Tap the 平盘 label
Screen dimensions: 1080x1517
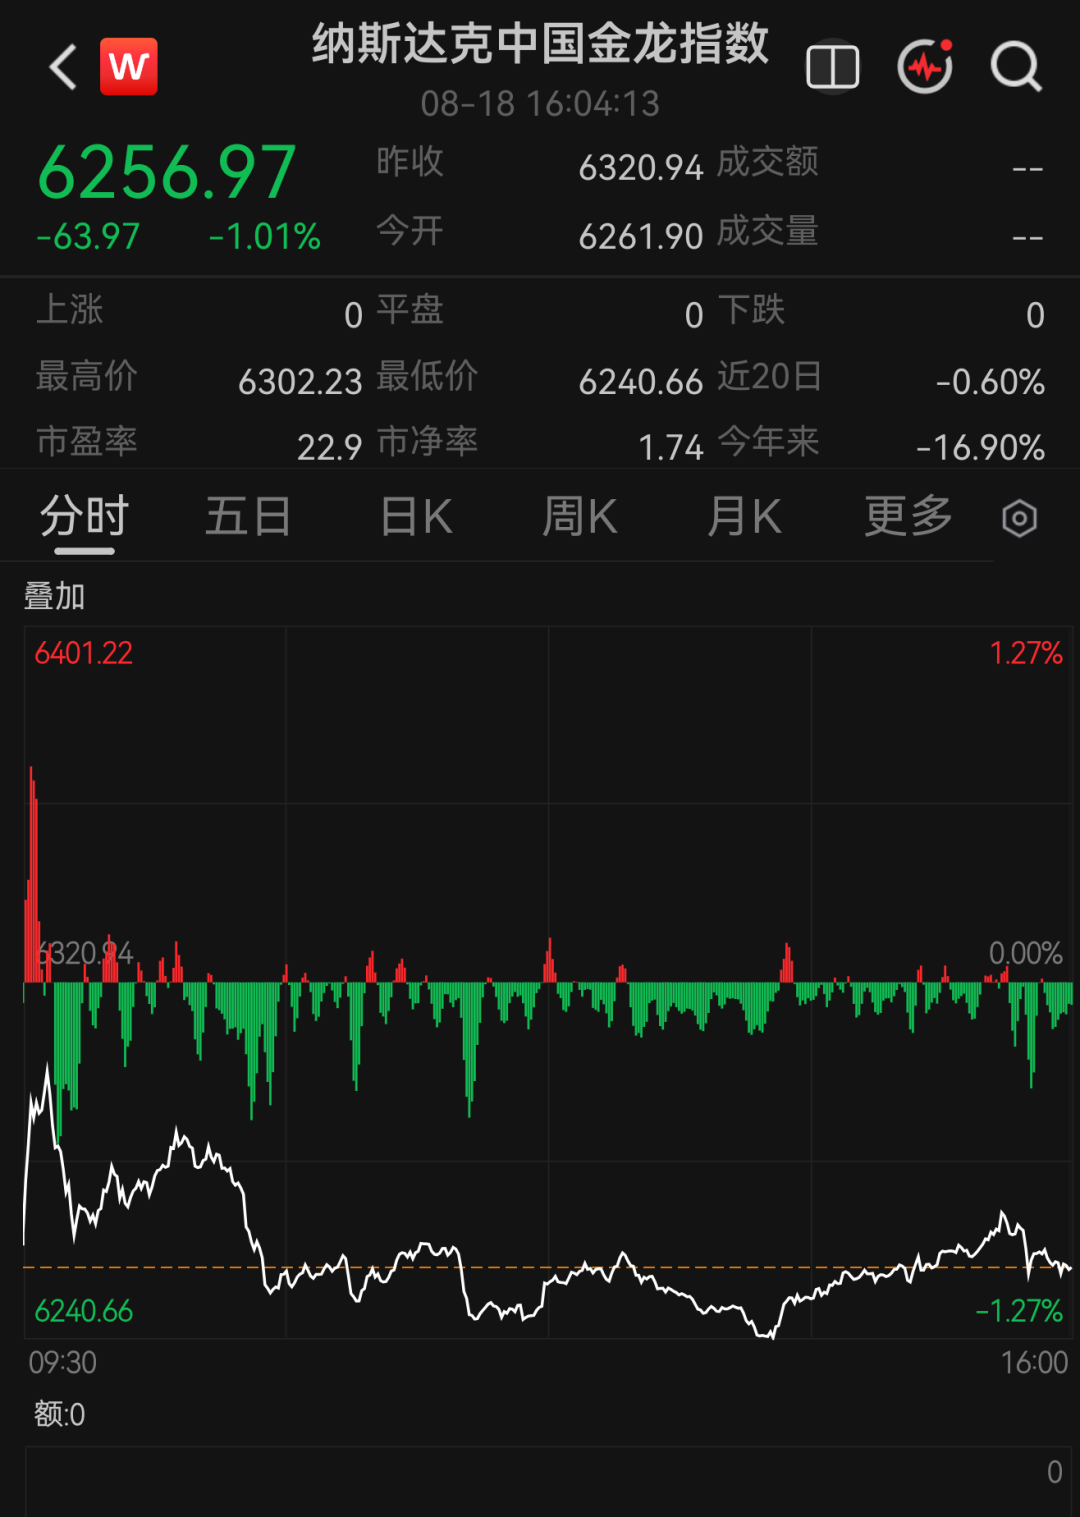pyautogui.click(x=410, y=310)
